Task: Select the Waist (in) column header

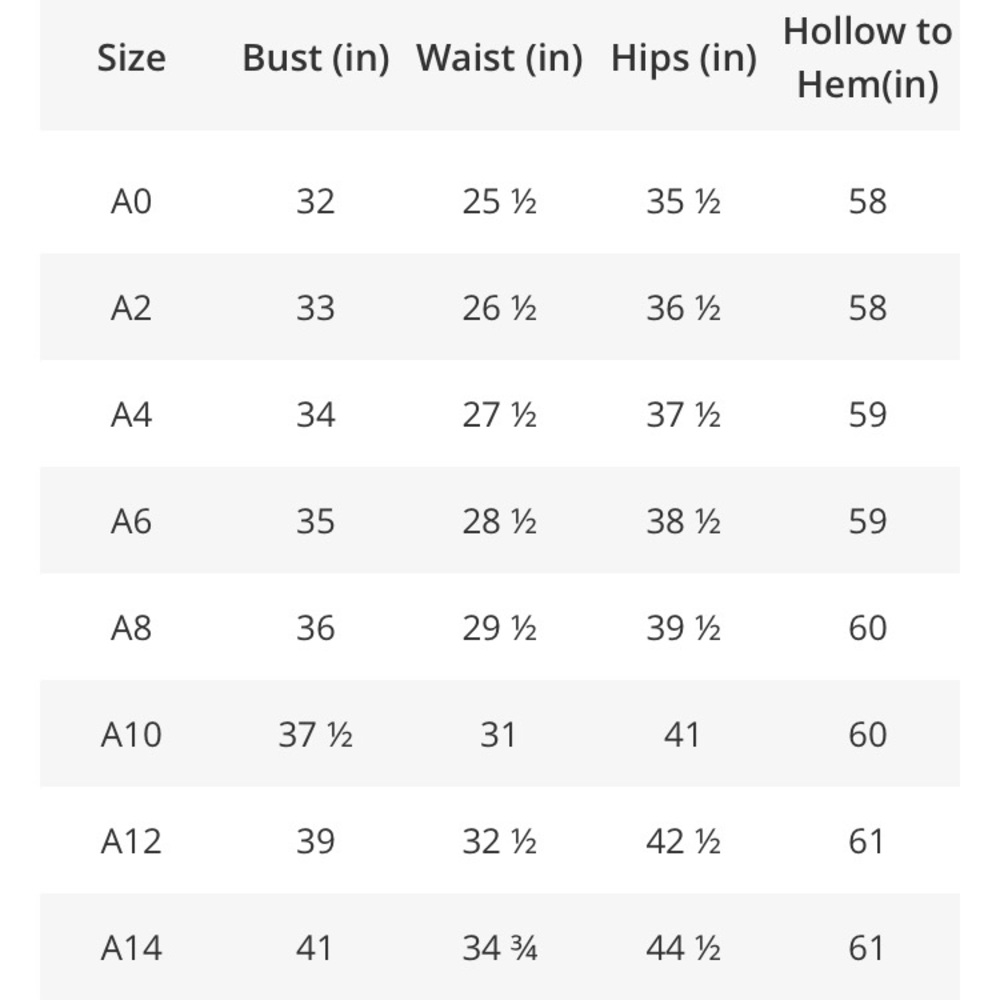Action: pos(499,58)
